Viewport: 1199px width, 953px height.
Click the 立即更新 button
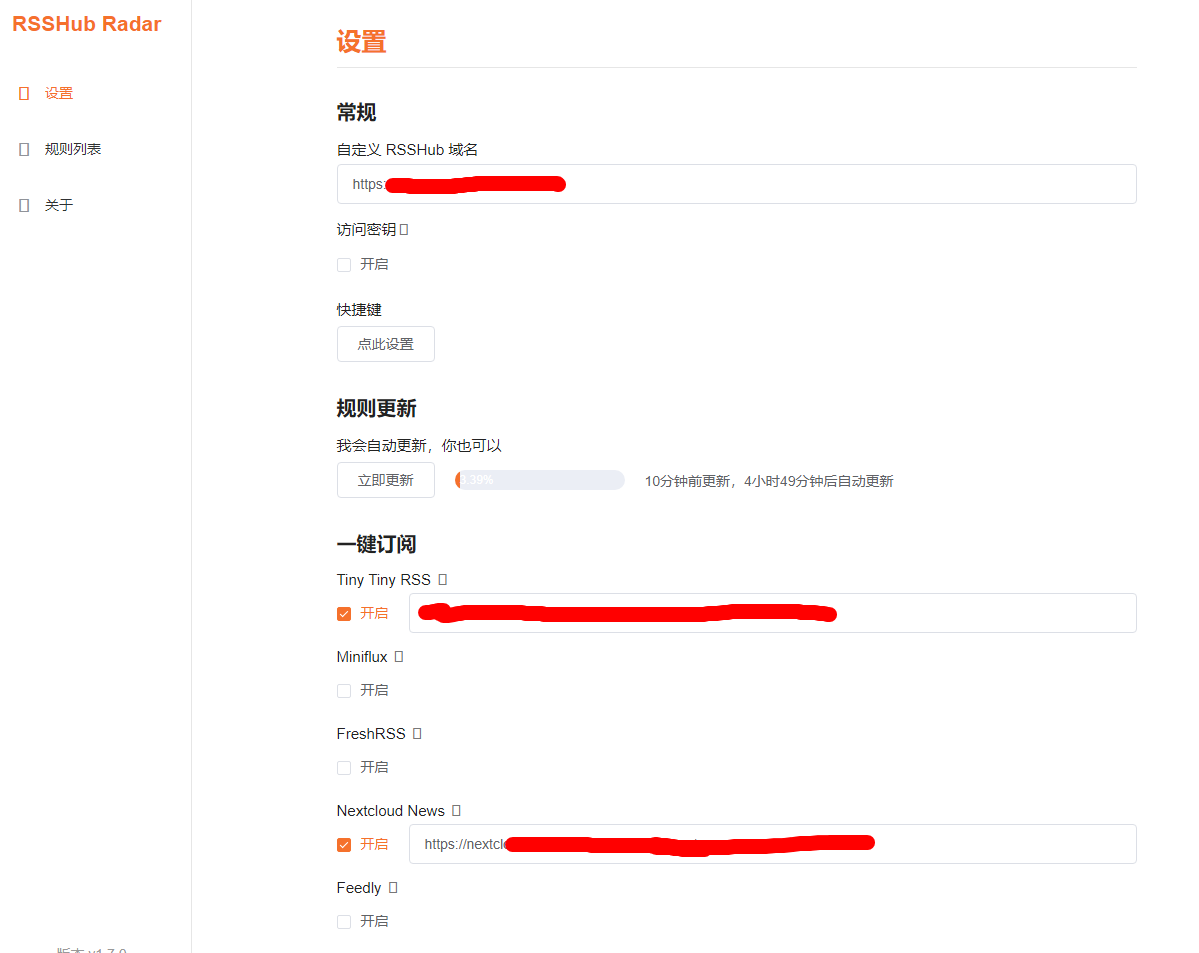point(385,480)
